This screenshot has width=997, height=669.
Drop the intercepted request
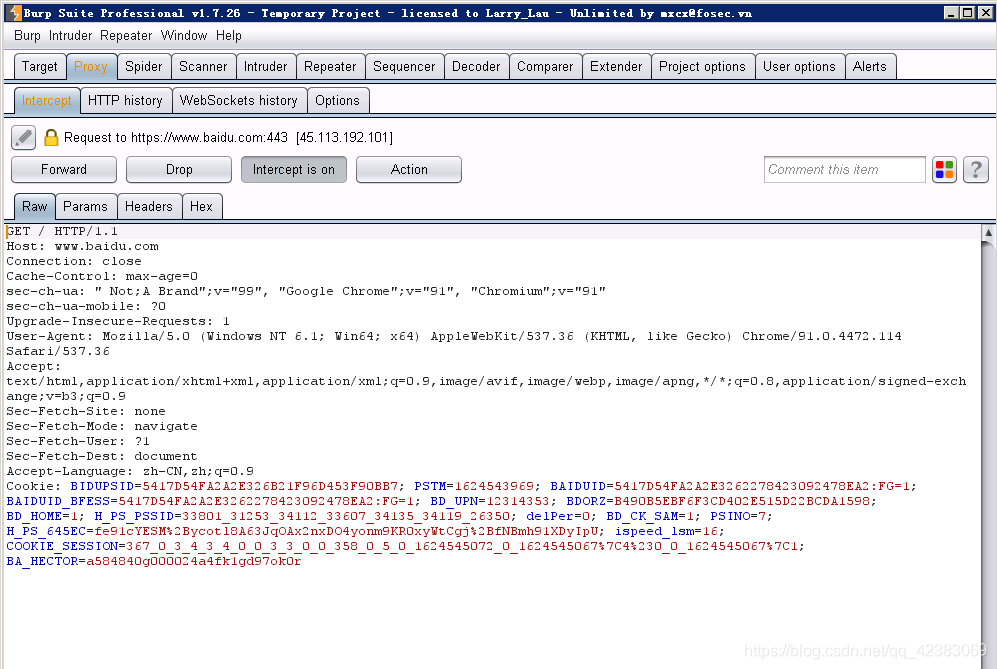tap(179, 170)
